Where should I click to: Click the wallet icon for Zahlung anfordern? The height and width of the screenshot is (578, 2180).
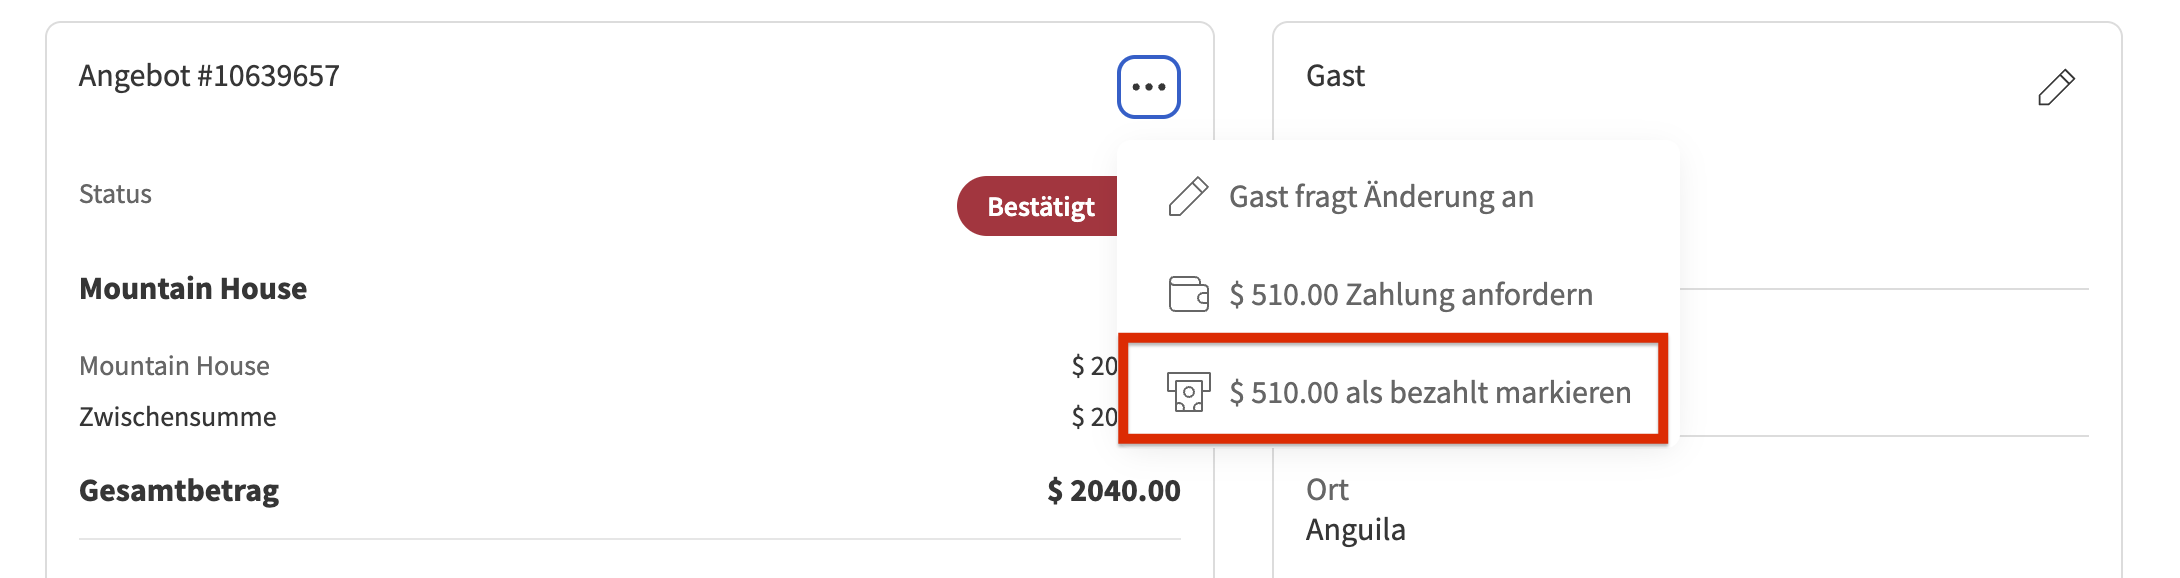(1188, 295)
